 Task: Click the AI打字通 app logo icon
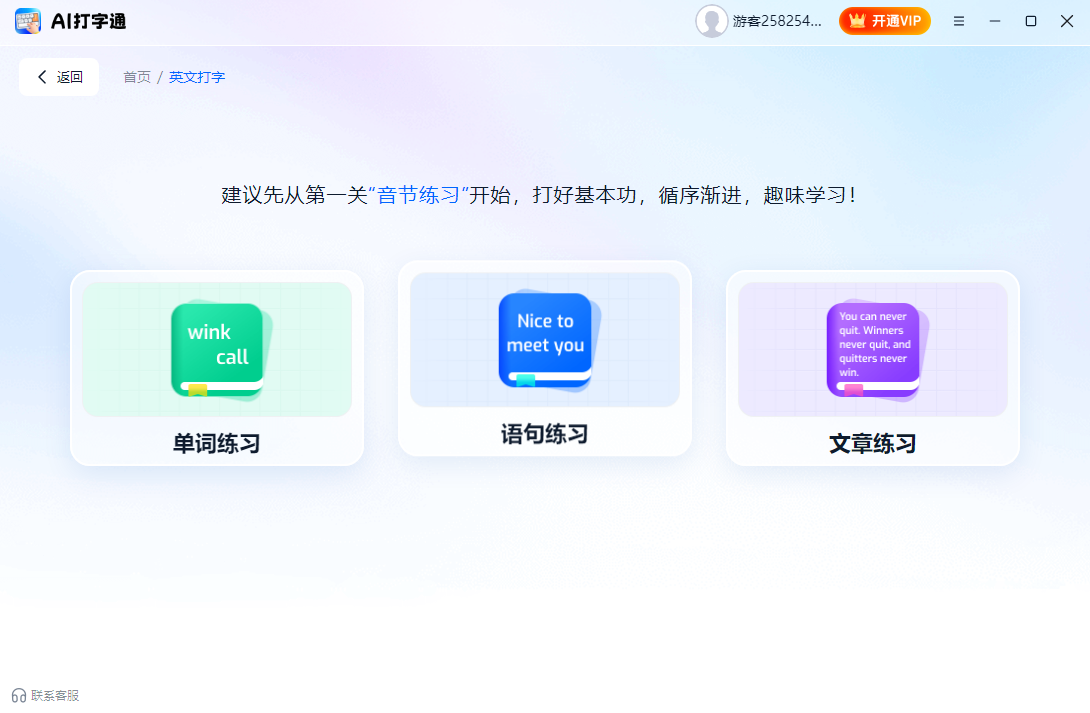28,21
